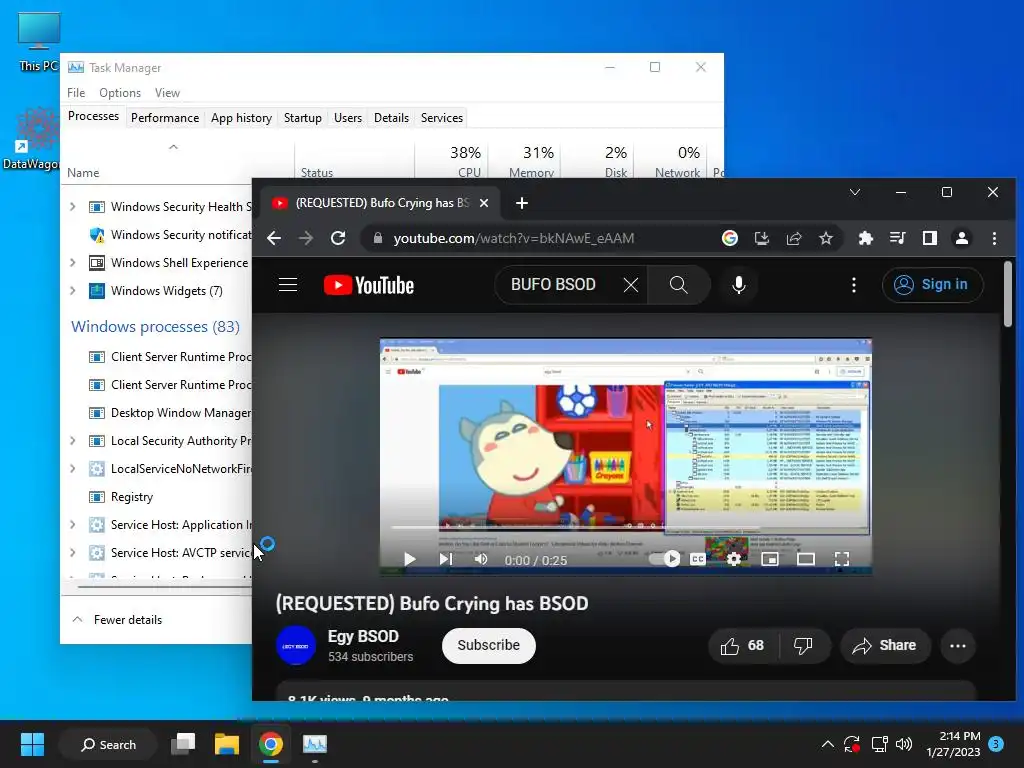Install app icon in address bar
Screen dimensions: 1024x768
(x=761, y=238)
